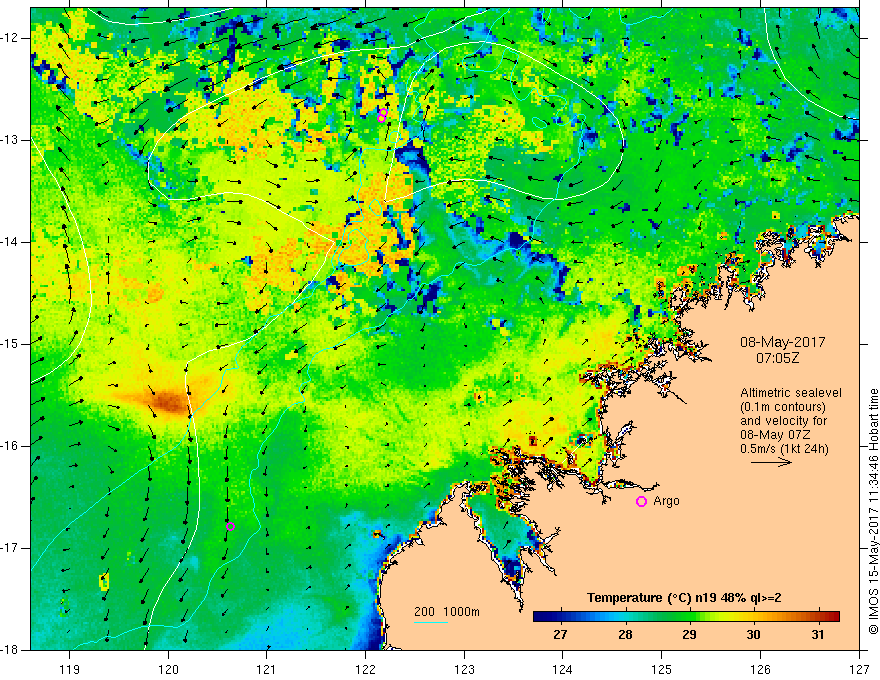
Task: Click the "08-May 07Z" caption line
Action: (775, 434)
